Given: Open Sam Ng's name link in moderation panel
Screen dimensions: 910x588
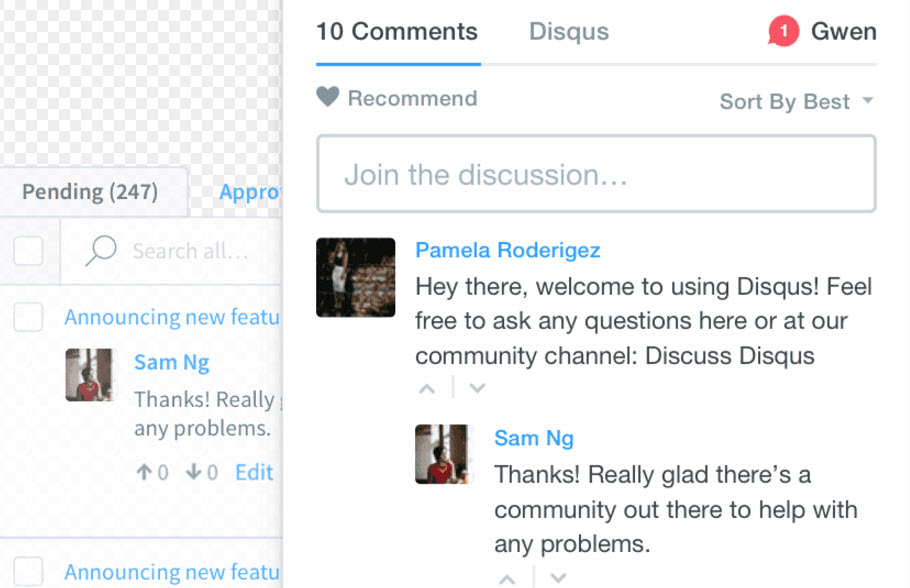Looking at the screenshot, I should 172,362.
